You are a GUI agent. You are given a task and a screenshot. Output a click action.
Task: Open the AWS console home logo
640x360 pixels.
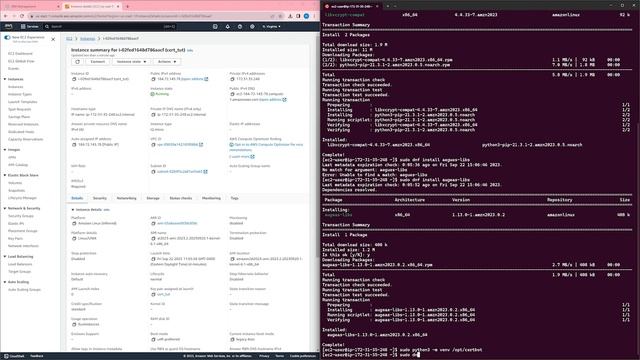click(9, 27)
